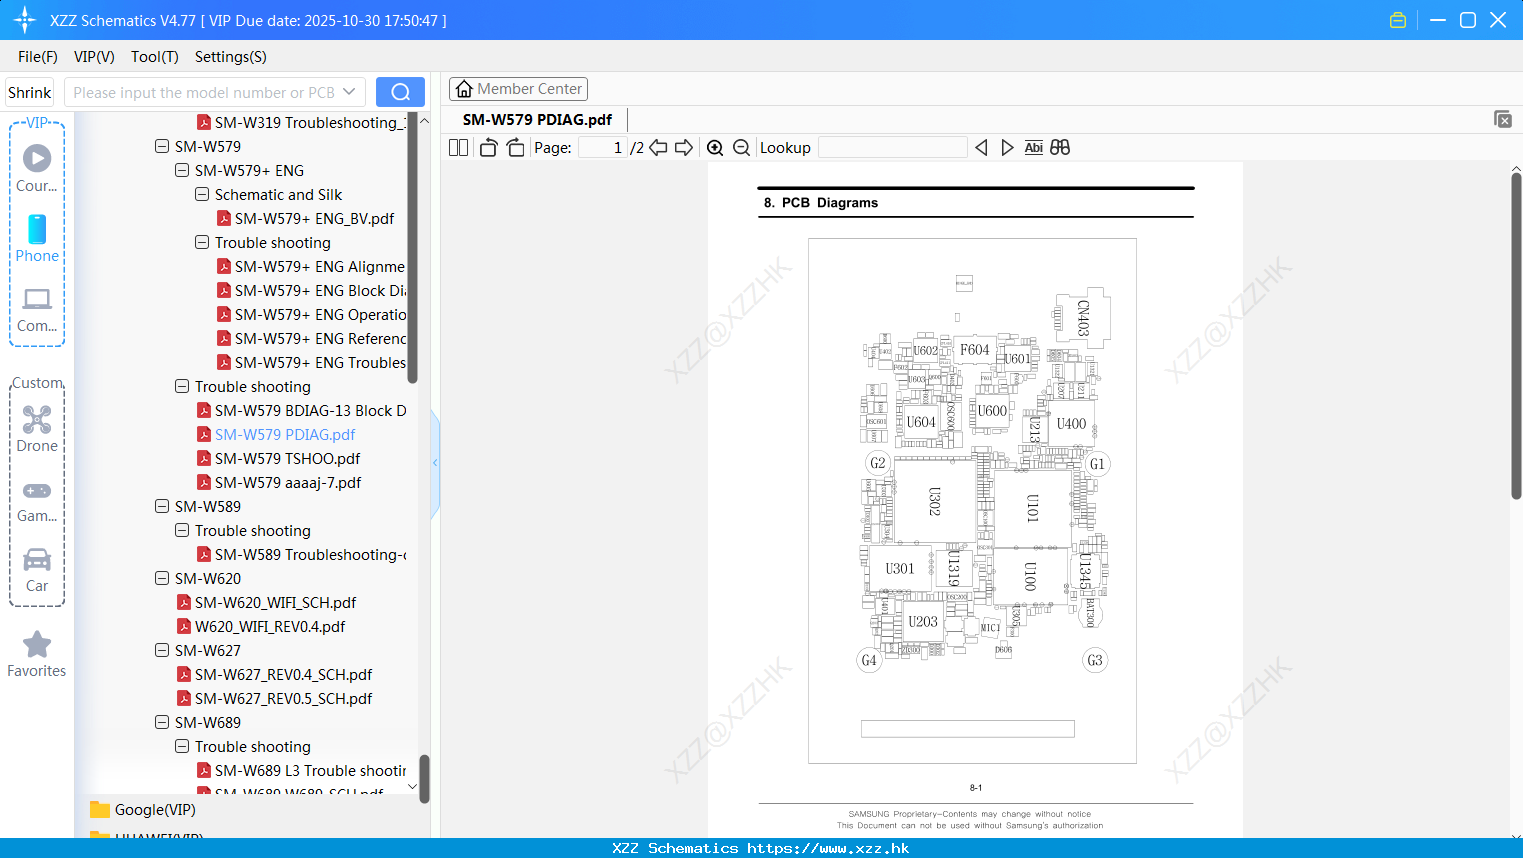Open SM-W579+ ENG Reference file
Image resolution: width=1523 pixels, height=858 pixels.
[311, 338]
